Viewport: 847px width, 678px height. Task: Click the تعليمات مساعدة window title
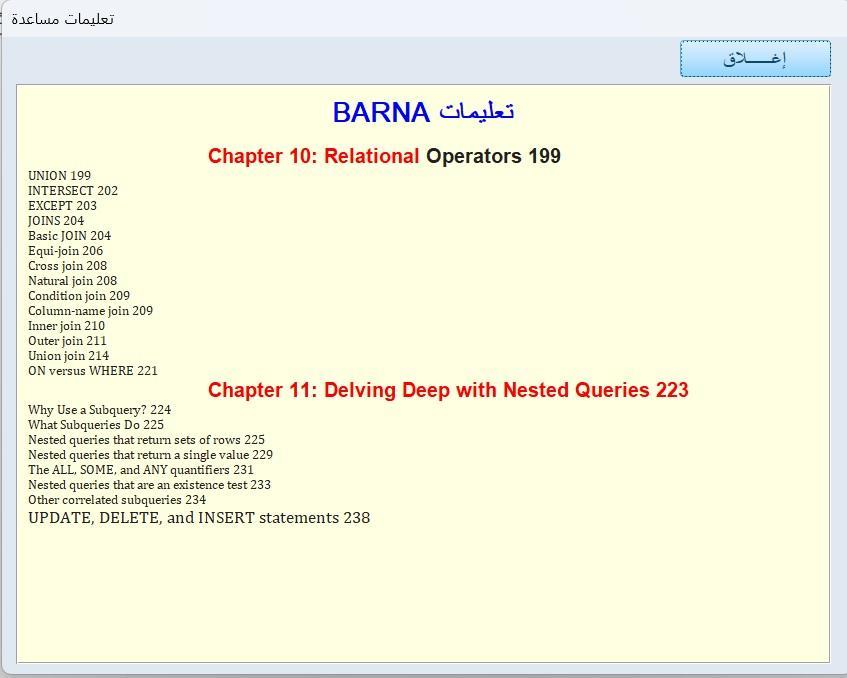tap(62, 19)
